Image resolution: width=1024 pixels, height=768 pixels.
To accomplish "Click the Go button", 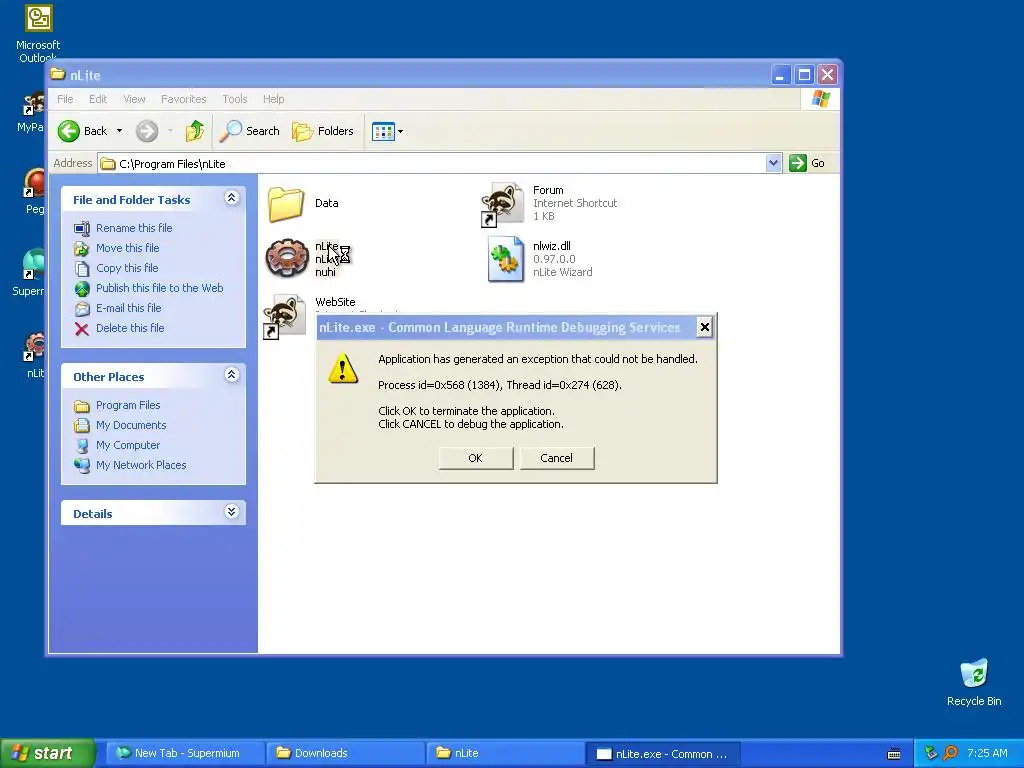I will coord(807,163).
